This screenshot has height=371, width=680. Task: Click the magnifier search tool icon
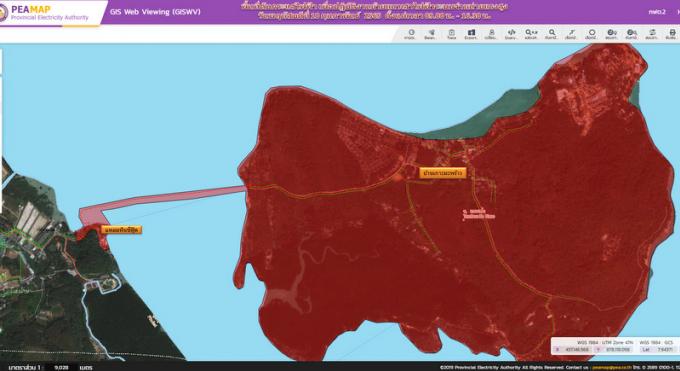tap(552, 34)
